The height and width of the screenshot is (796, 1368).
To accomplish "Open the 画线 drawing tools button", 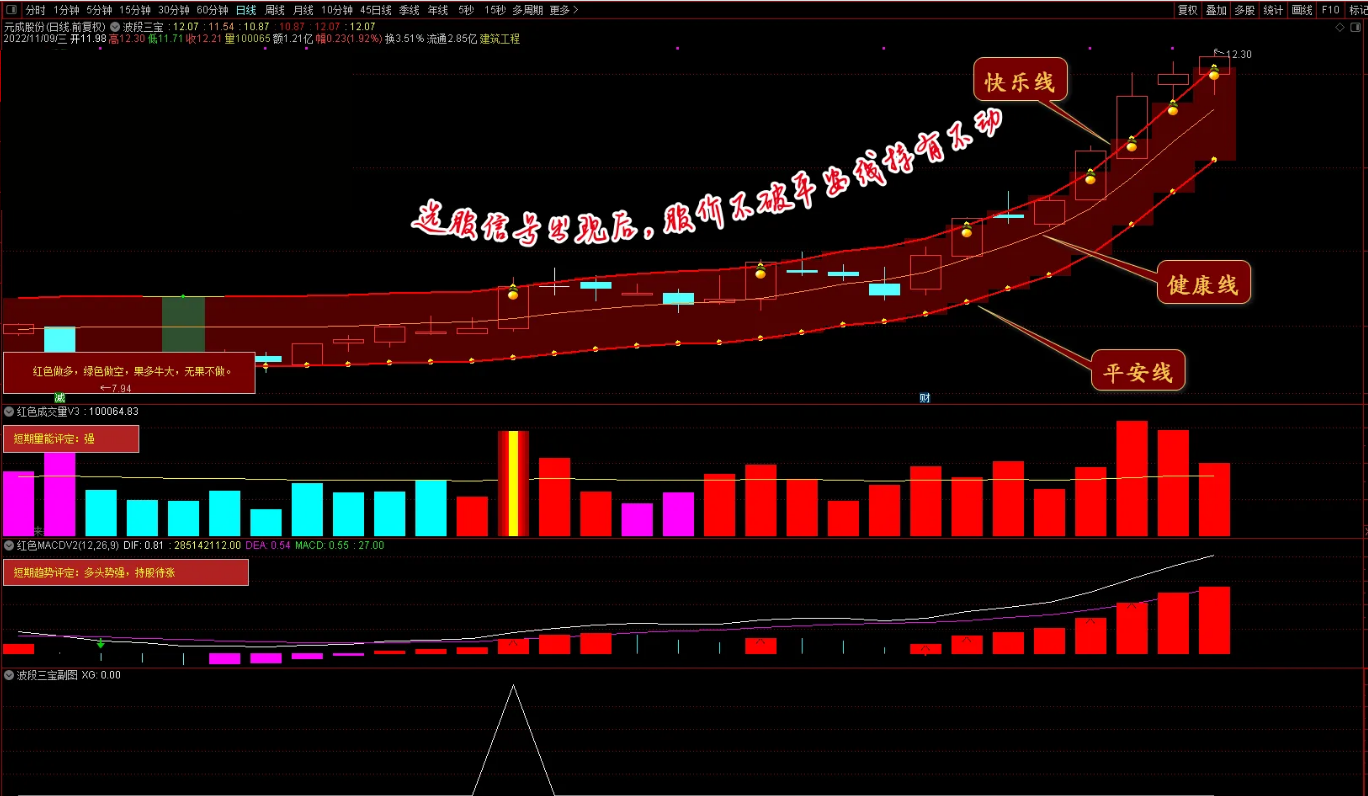I will 1302,10.
